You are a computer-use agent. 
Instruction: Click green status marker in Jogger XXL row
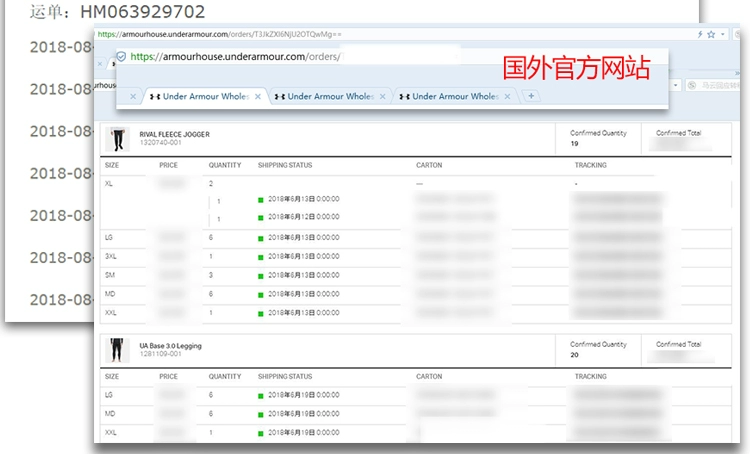pos(261,314)
